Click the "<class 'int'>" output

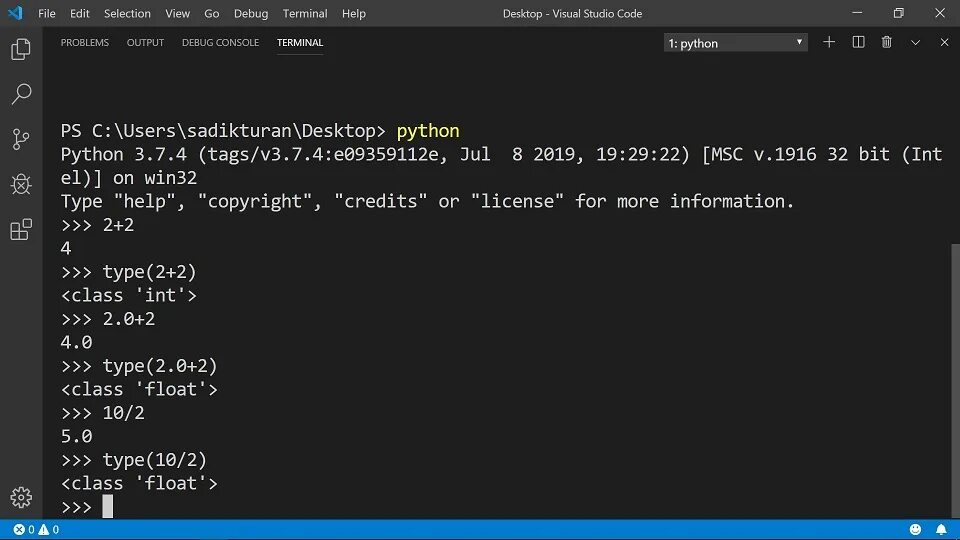(129, 296)
